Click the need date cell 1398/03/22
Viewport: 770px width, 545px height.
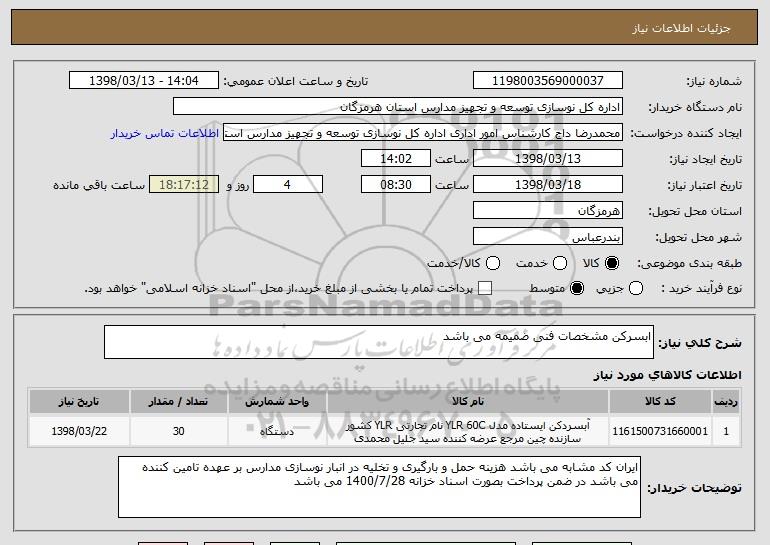79,431
